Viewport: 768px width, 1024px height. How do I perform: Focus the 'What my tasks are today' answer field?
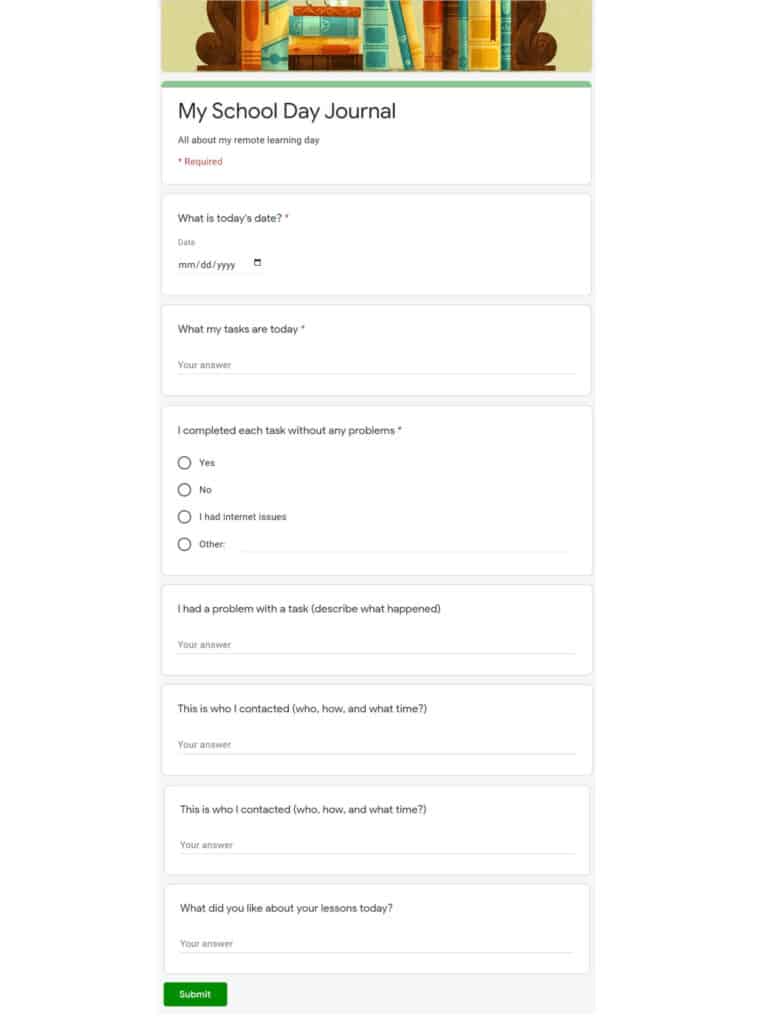coord(376,365)
